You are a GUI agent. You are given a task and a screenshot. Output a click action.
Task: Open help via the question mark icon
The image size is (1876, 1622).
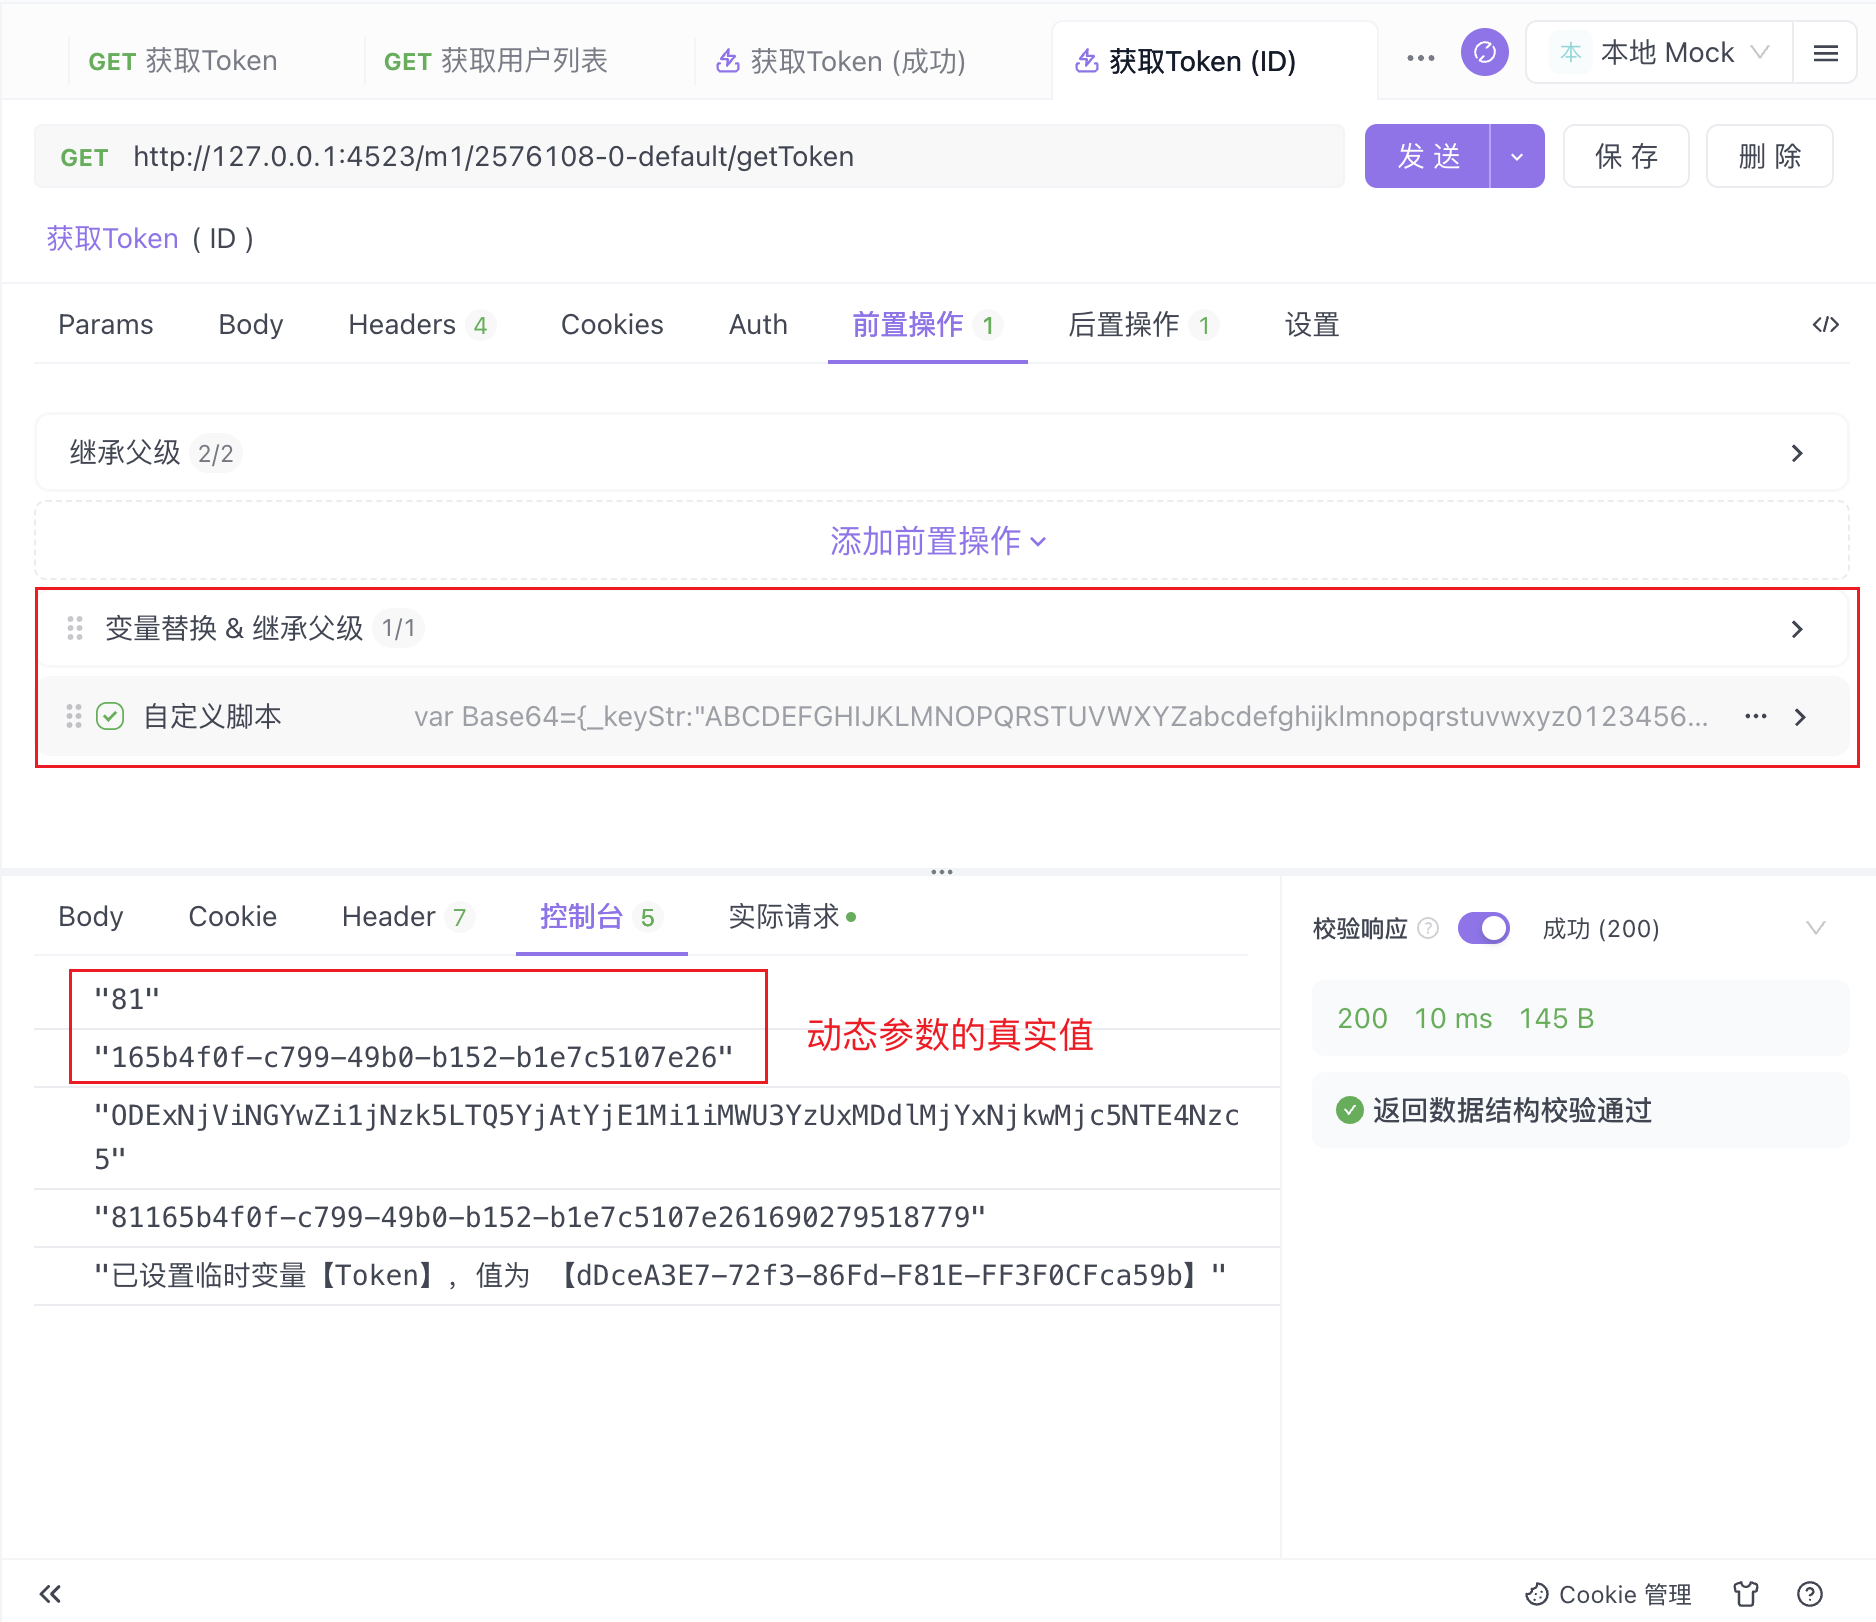click(x=1810, y=1594)
